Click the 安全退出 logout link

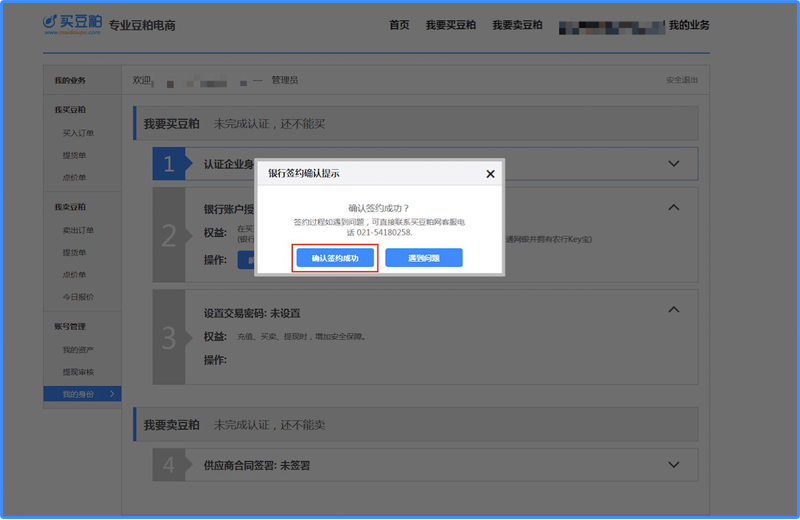681,80
